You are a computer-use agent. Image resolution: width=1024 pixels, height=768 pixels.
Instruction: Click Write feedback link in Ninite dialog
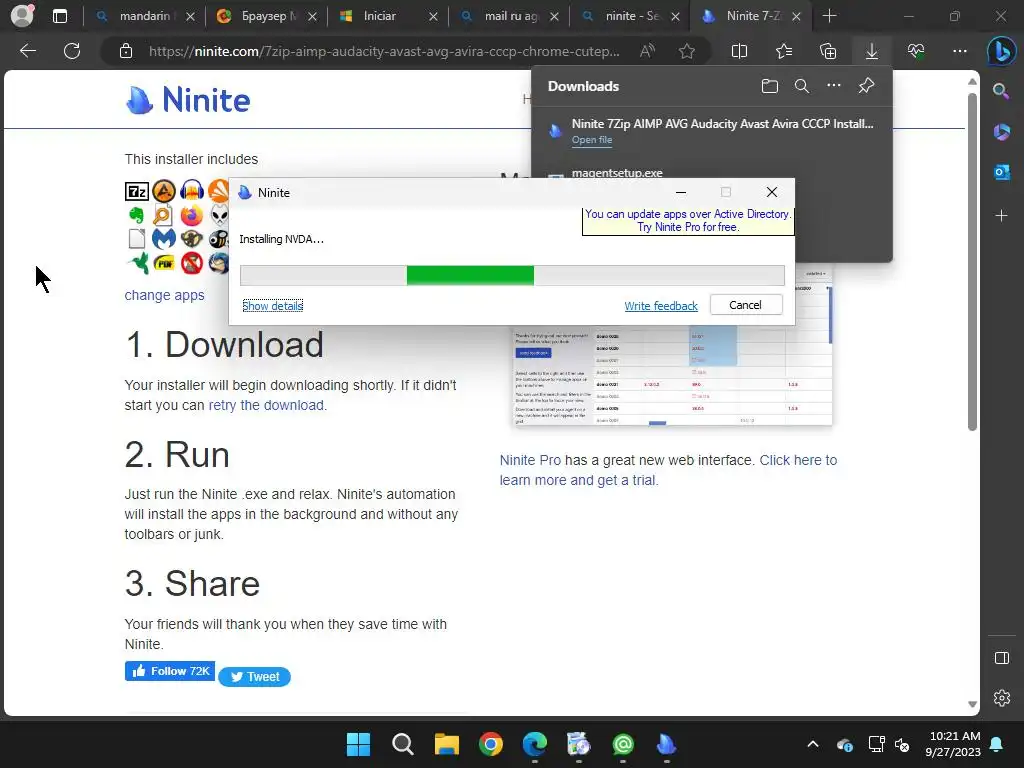[661, 306]
